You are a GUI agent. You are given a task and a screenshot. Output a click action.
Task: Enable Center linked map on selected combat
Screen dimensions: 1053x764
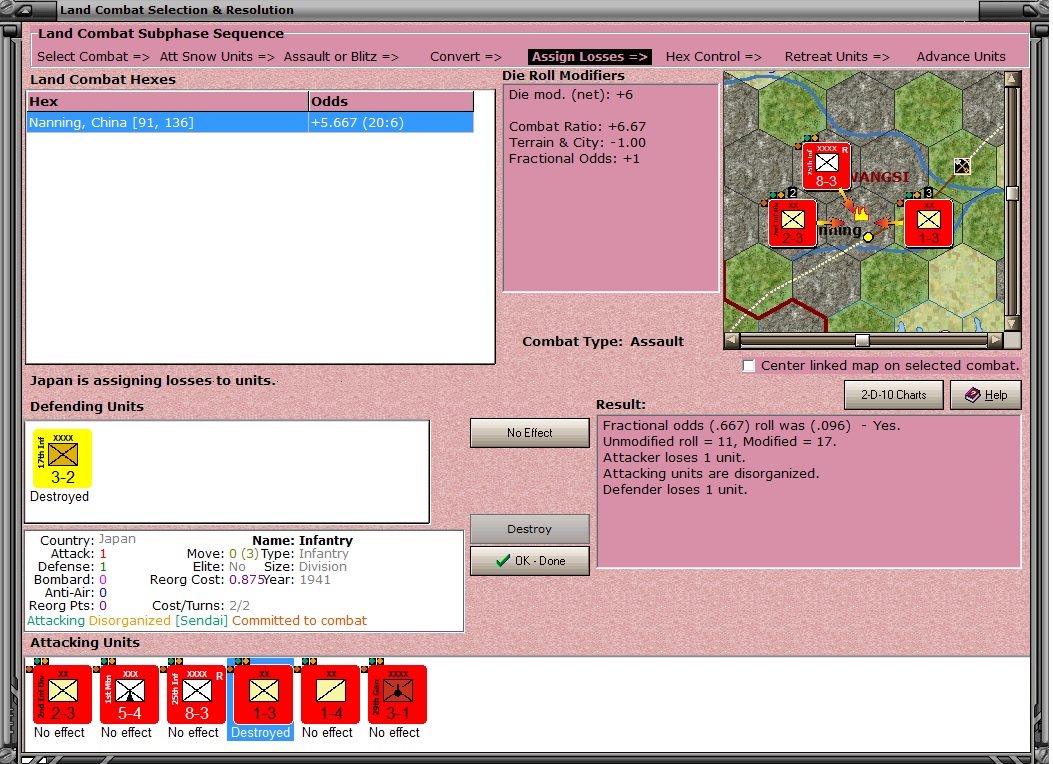point(749,366)
